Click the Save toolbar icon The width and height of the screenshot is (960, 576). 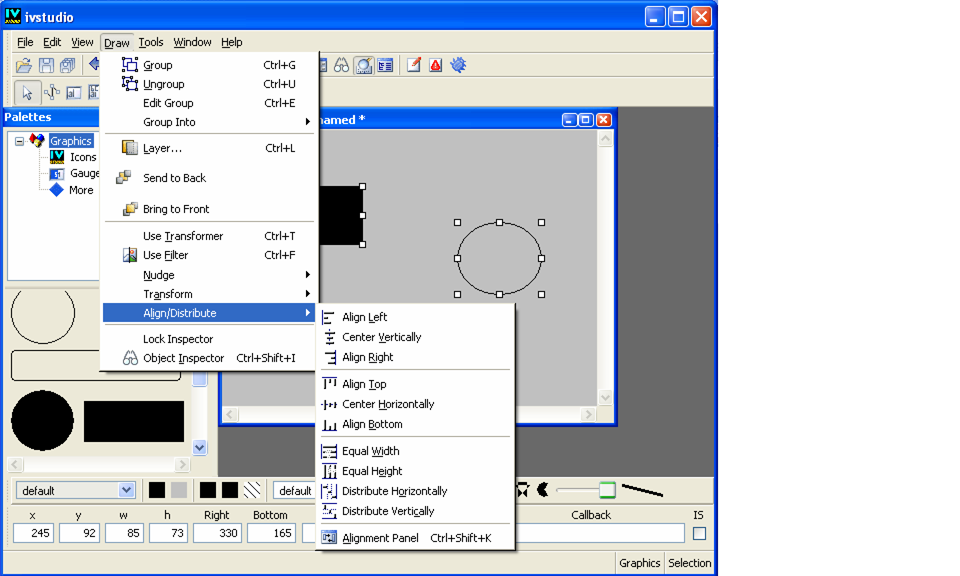coord(46,66)
